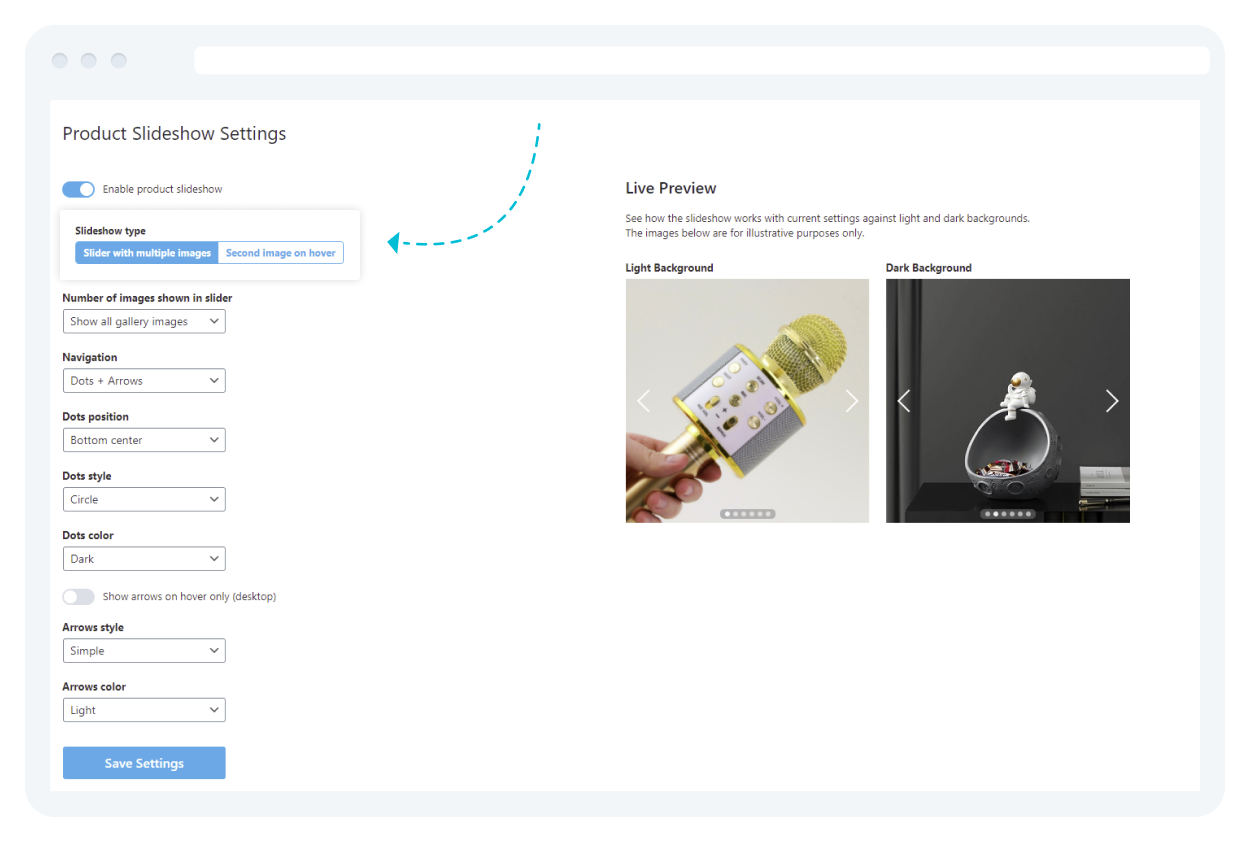
Task: Enable Show arrows on hover only
Action: 78,597
